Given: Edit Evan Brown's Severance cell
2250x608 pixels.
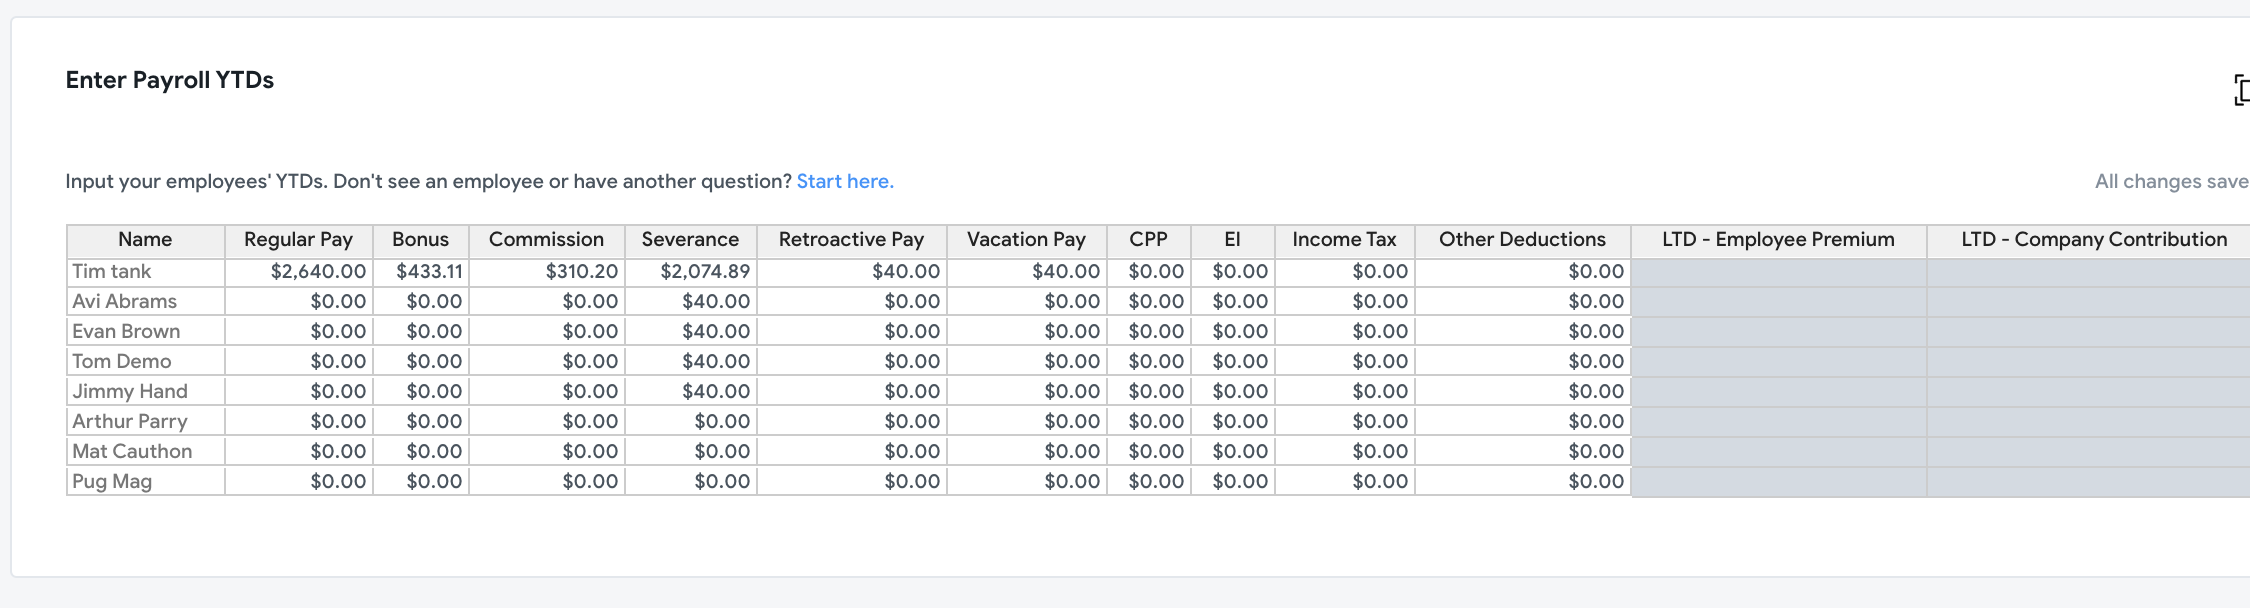Looking at the screenshot, I should click(691, 331).
